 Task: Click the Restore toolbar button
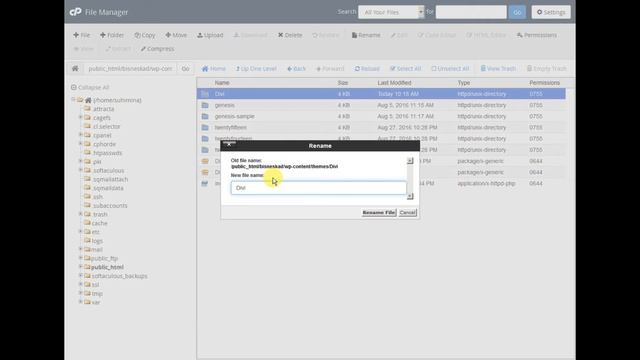326,35
